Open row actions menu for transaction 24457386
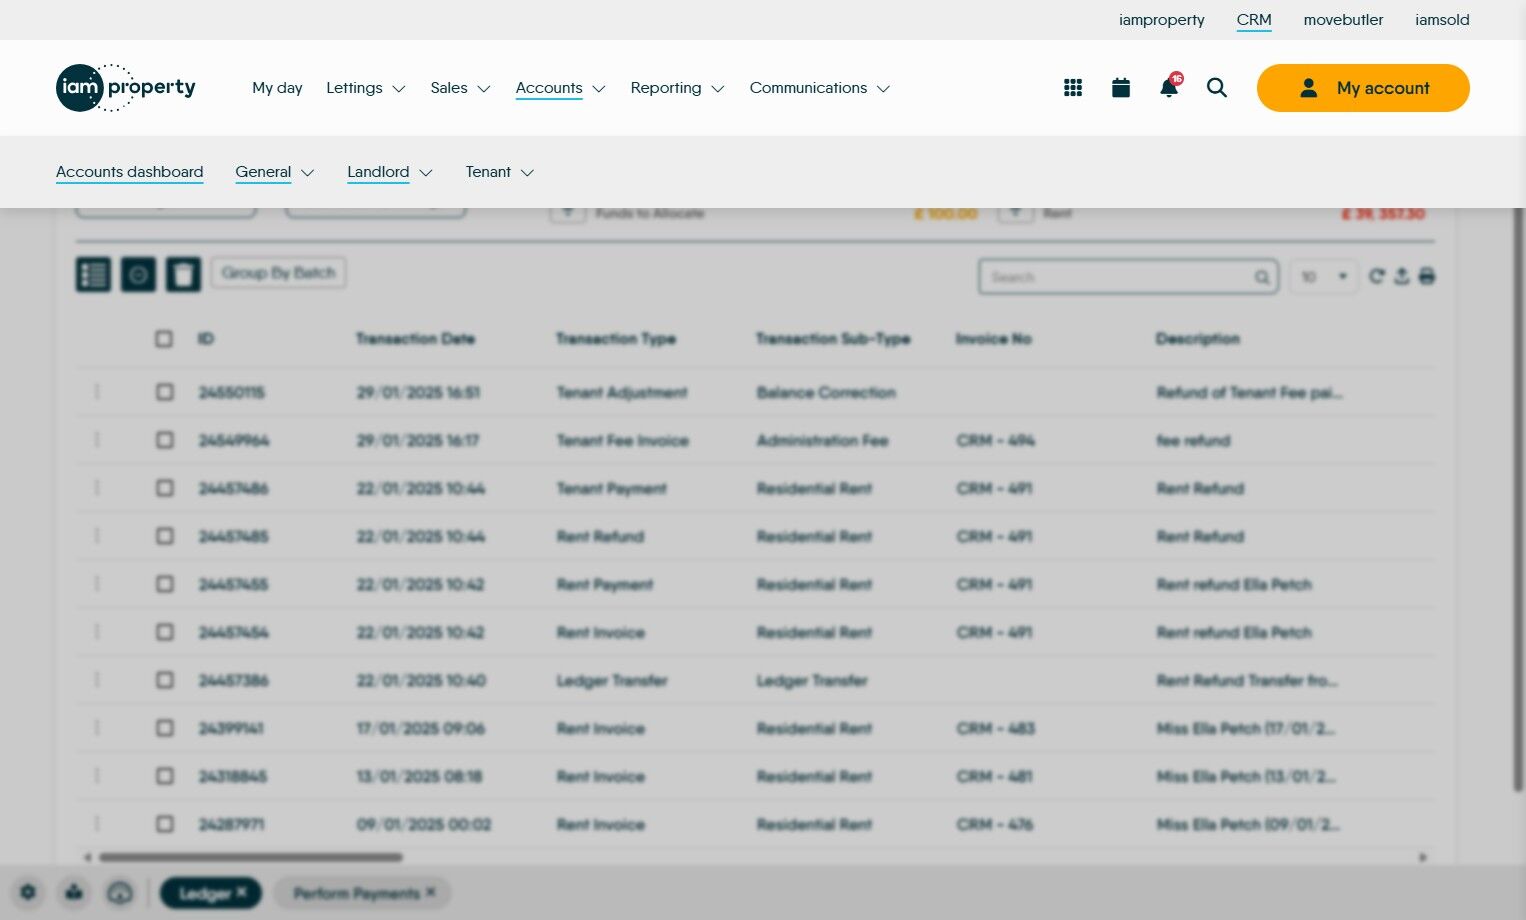This screenshot has width=1526, height=920. 97,680
